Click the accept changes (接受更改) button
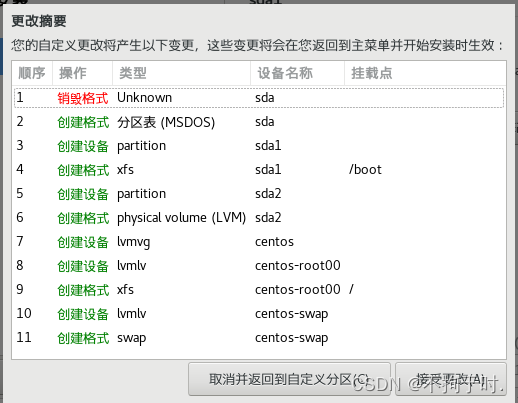Image resolution: width=518 pixels, height=403 pixels. pos(451,379)
